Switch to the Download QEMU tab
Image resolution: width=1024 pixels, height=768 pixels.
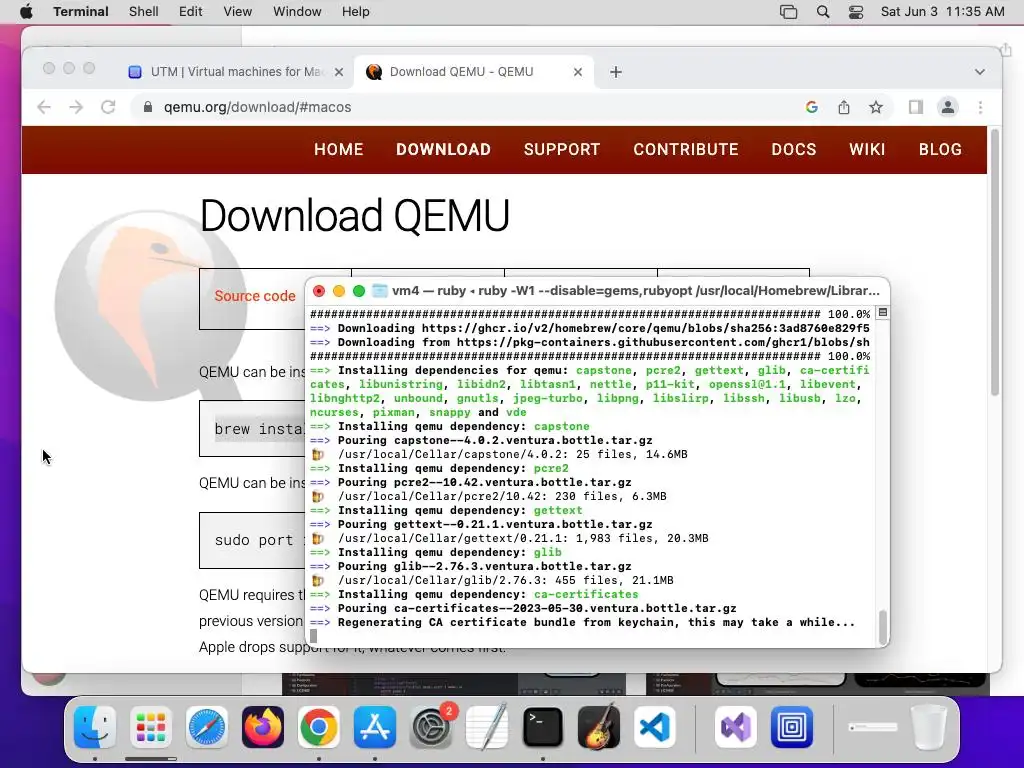tap(473, 72)
